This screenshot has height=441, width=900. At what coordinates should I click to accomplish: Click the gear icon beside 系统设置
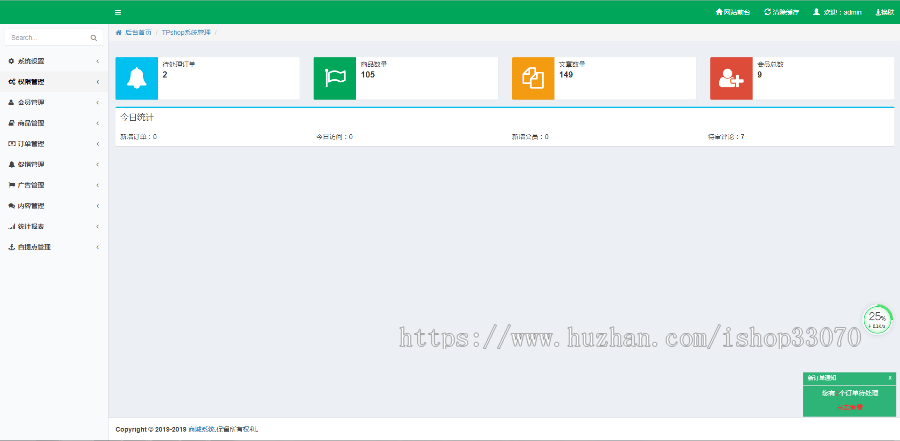[11, 61]
